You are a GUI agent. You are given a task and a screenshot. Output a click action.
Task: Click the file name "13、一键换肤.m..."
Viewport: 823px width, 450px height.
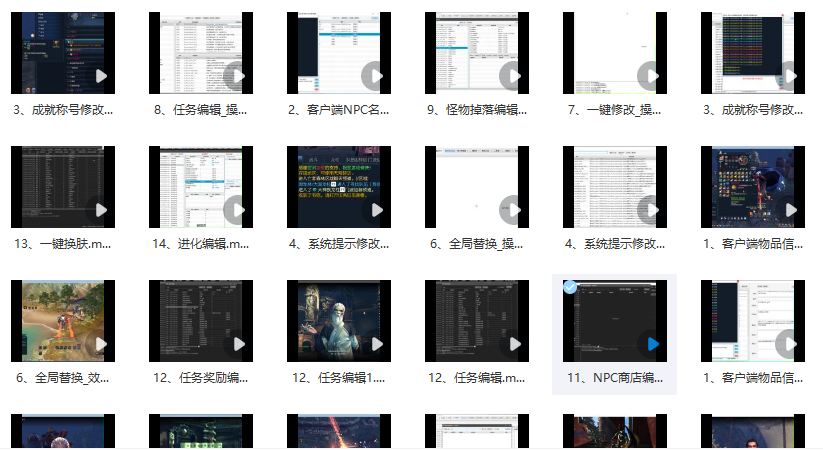(62, 244)
